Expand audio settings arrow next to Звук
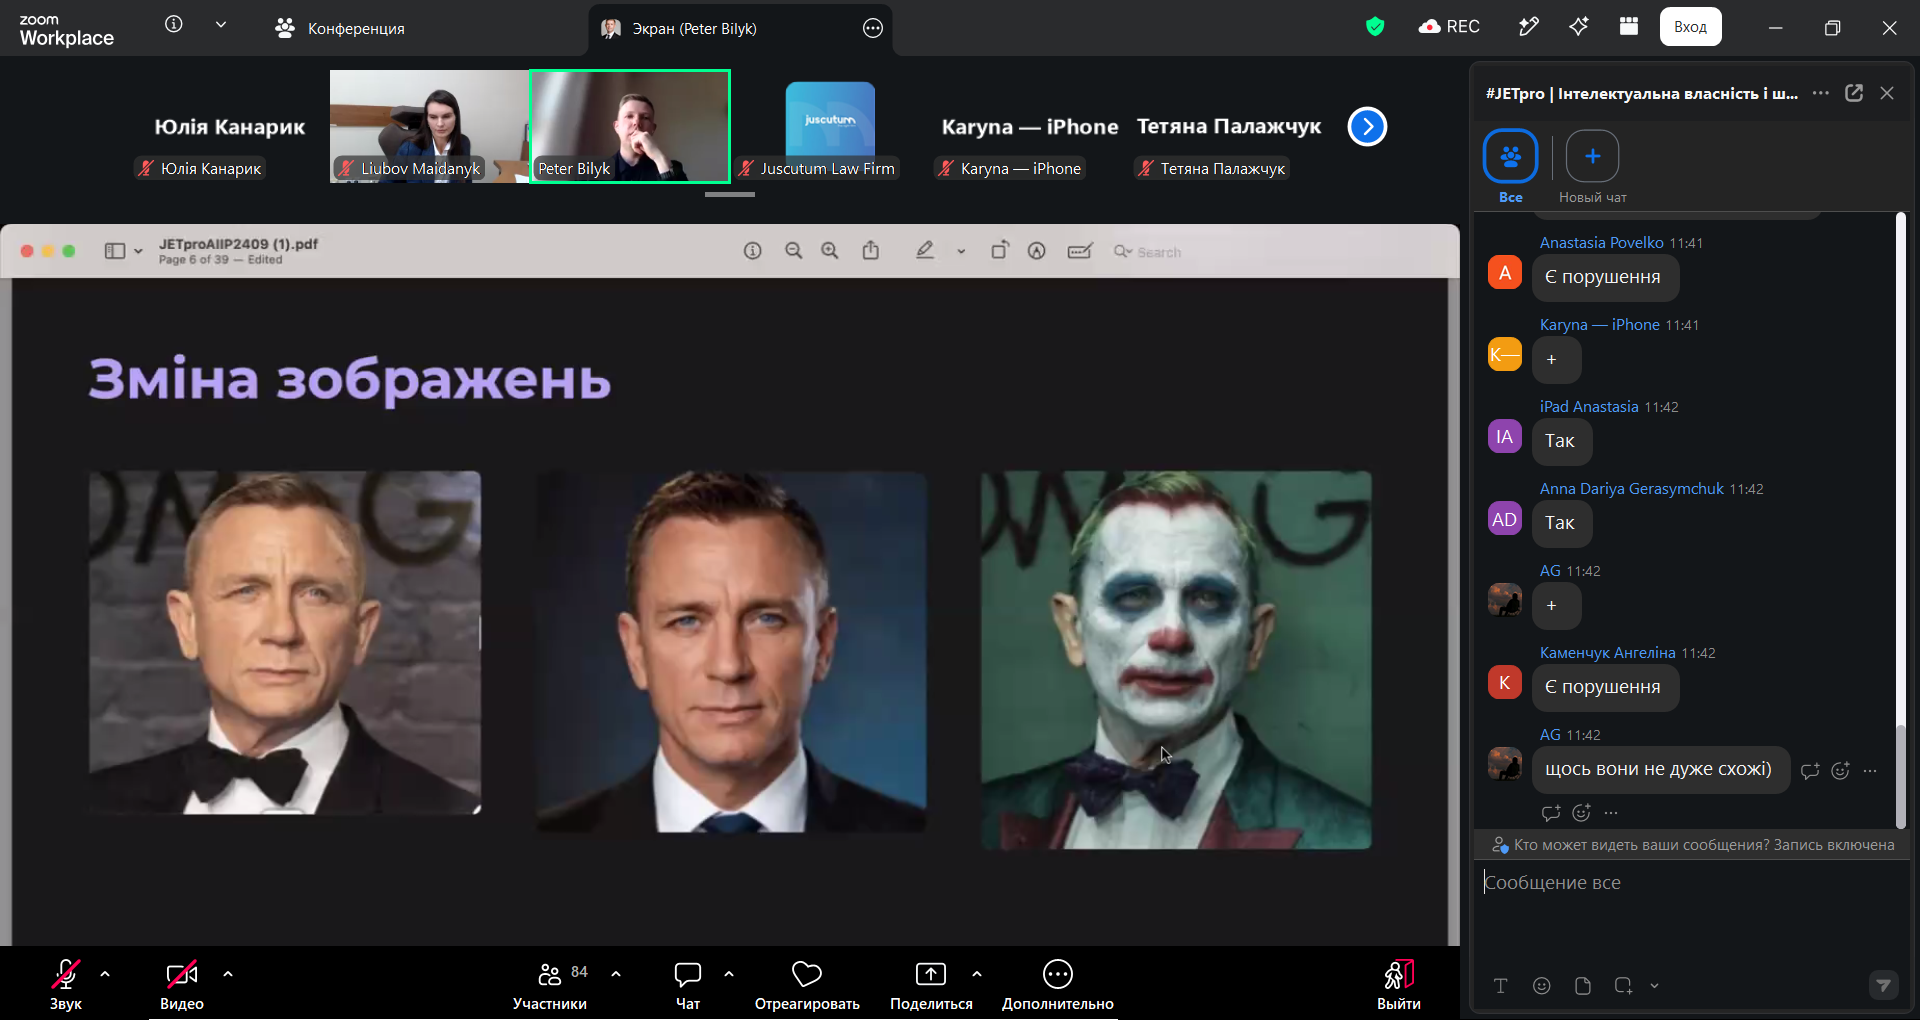Image resolution: width=1920 pixels, height=1020 pixels. click(x=105, y=973)
